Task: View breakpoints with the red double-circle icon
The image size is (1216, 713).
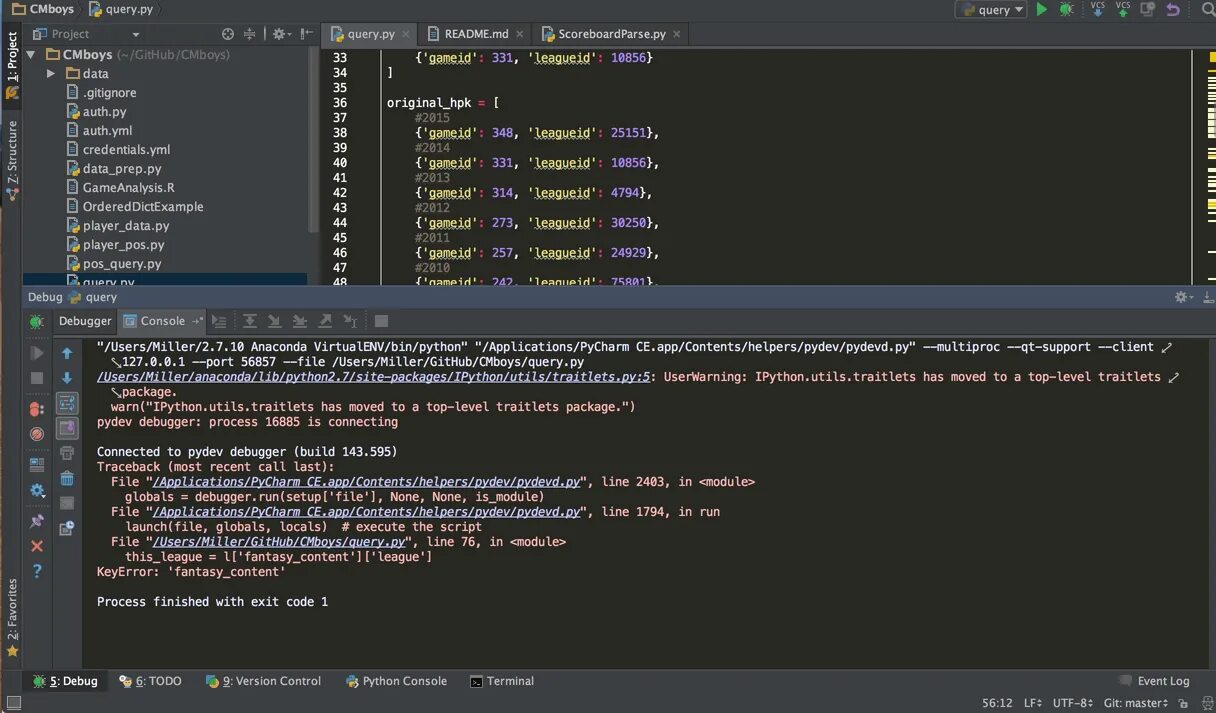Action: (x=37, y=409)
